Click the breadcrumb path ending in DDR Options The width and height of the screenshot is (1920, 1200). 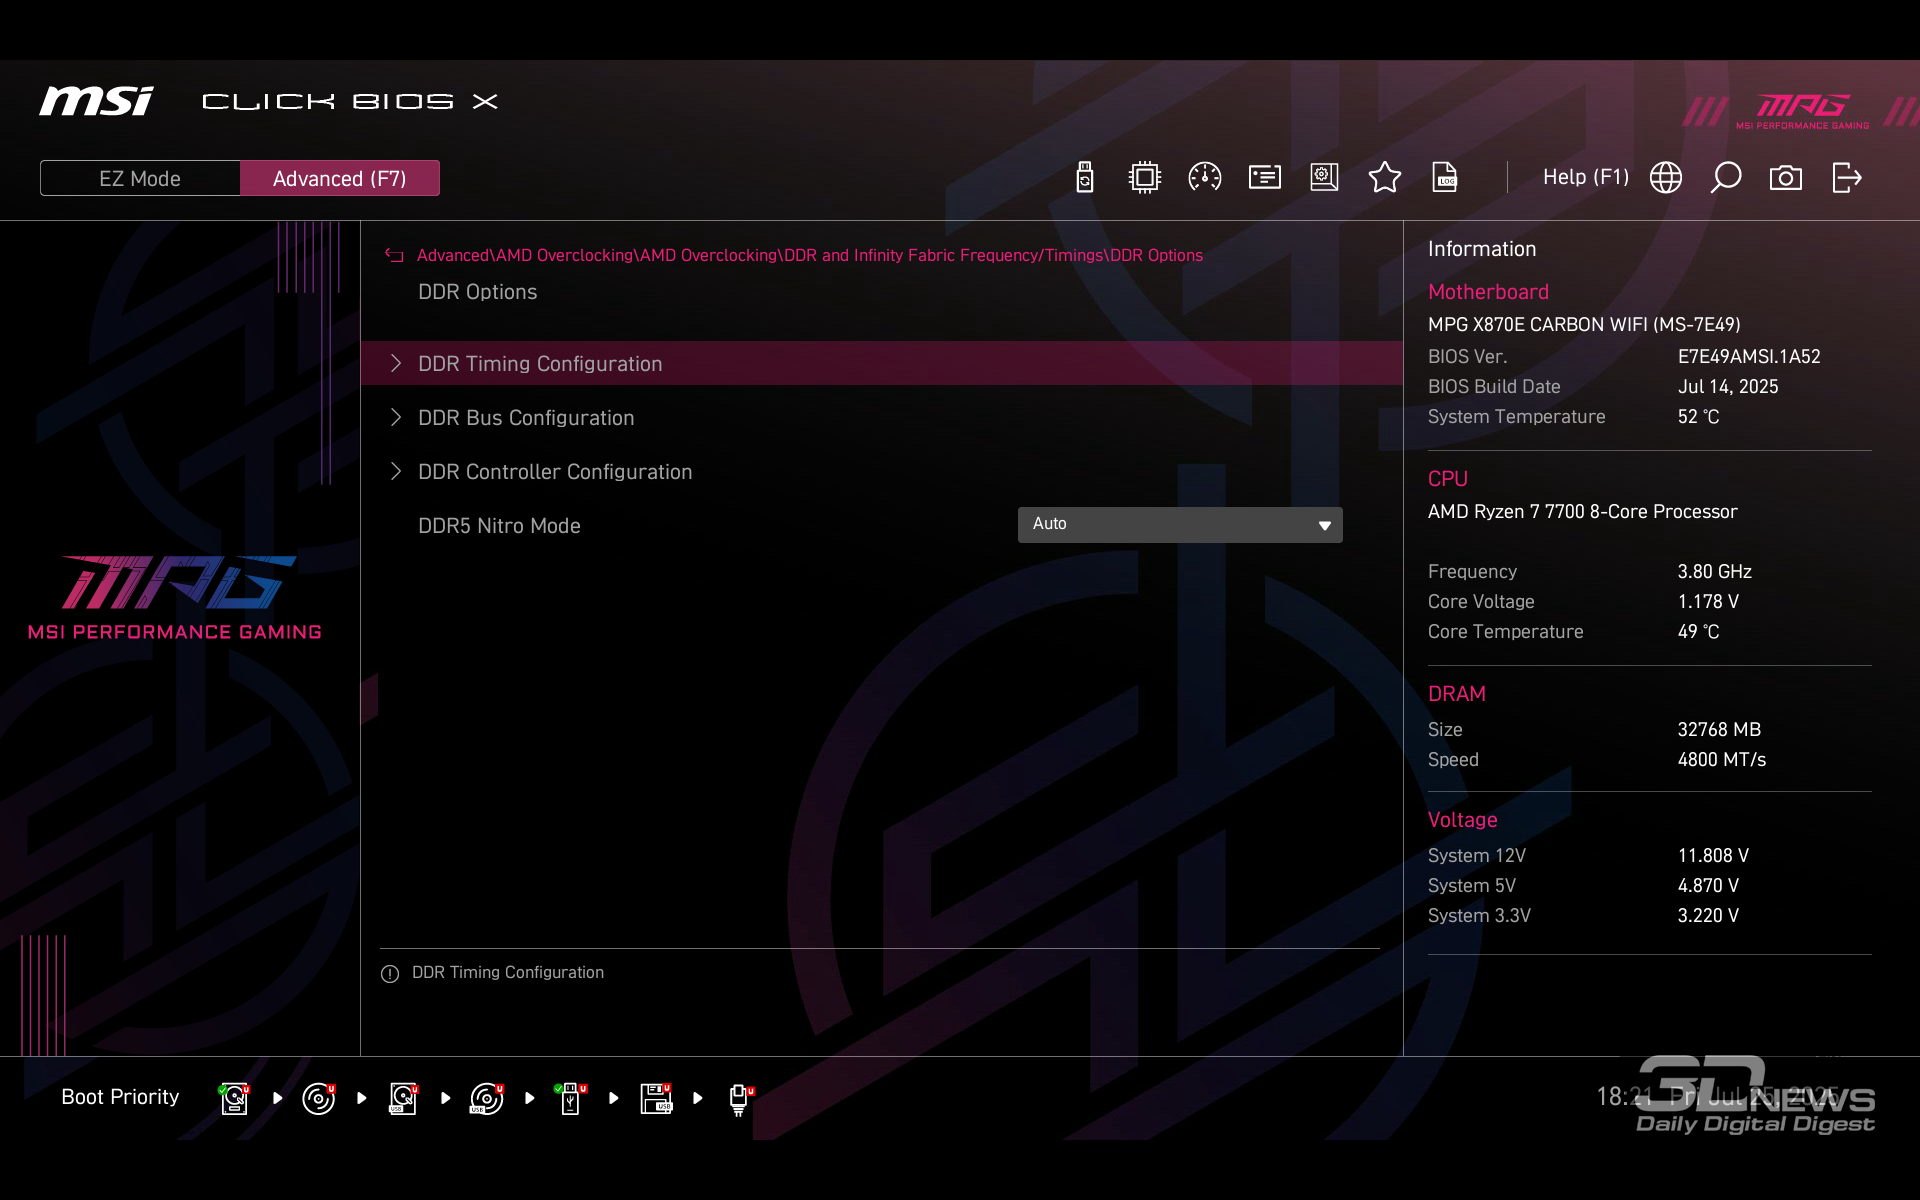pos(810,255)
